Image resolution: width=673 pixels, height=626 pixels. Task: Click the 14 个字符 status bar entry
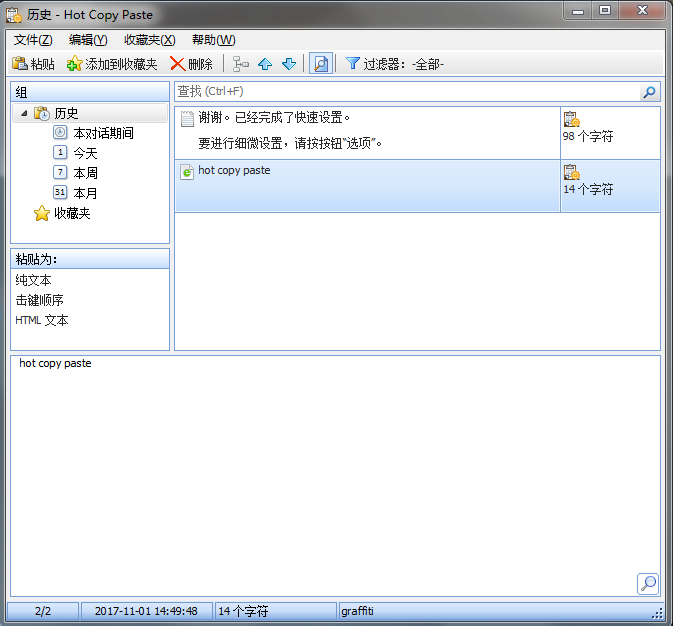tap(276, 611)
